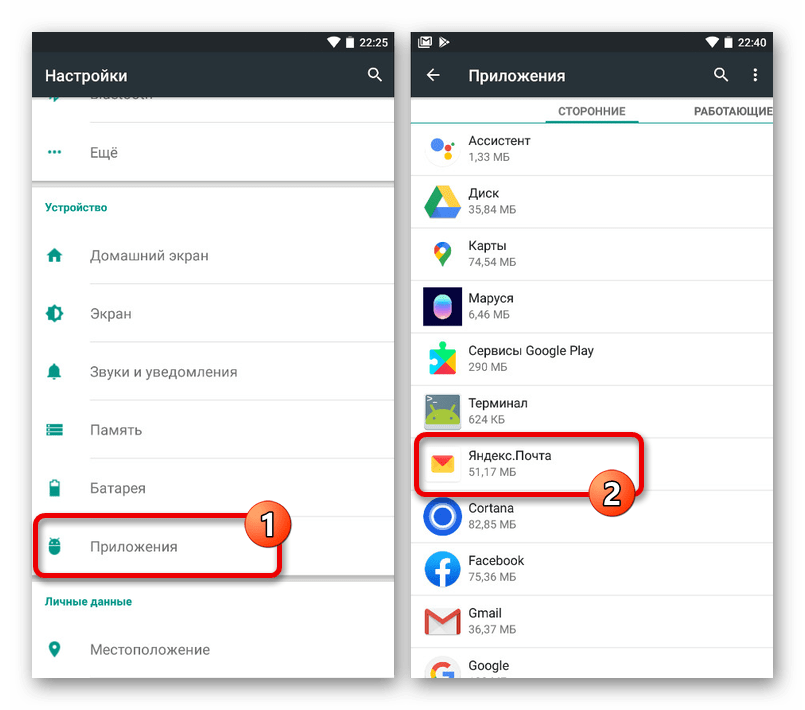This screenshot has height=710, width=805.
Task: Tap the Facebook app icon
Action: click(441, 569)
